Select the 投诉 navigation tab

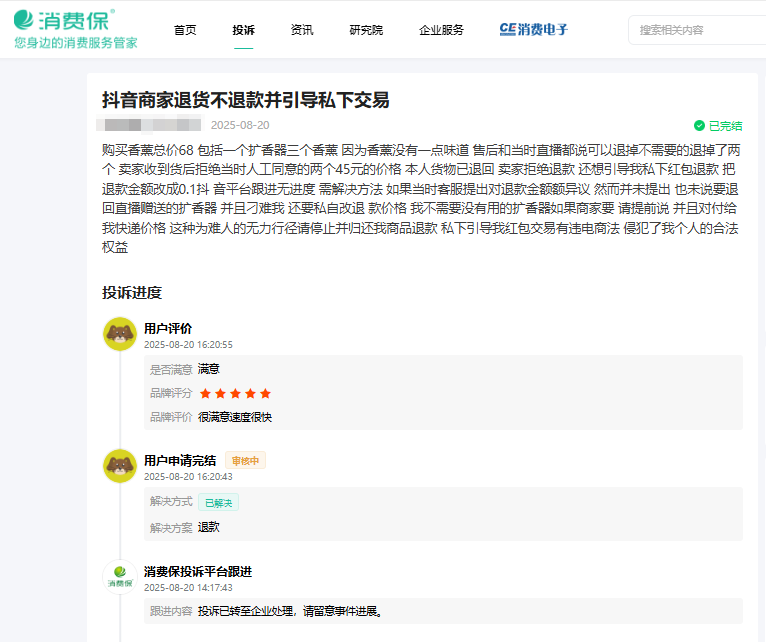point(243,30)
